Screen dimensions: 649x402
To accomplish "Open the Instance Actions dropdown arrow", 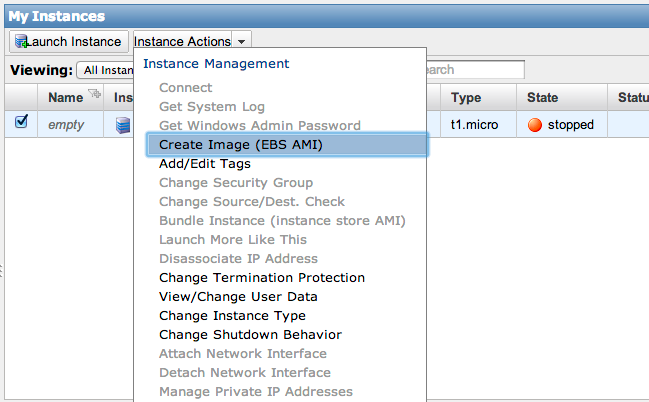I will (x=243, y=41).
